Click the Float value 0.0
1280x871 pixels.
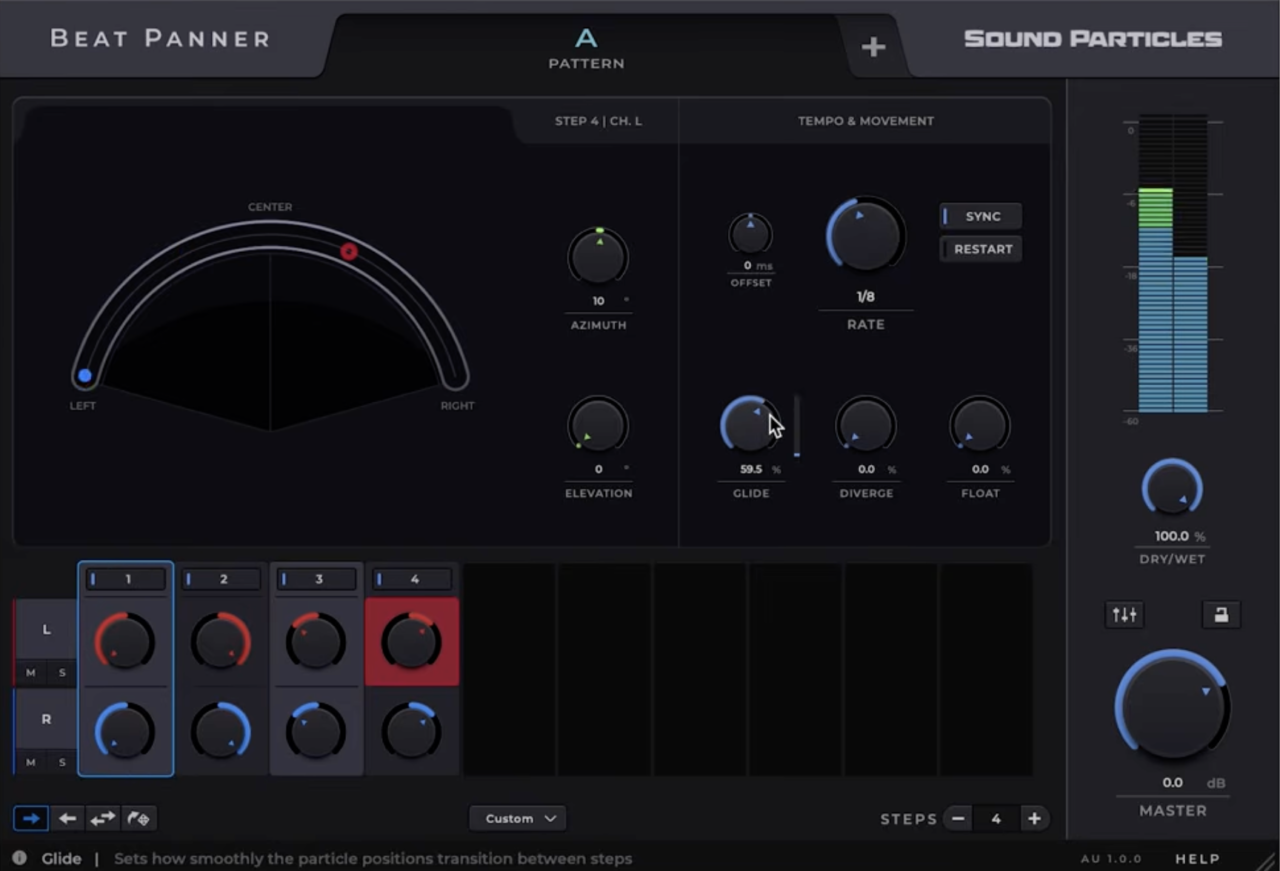[x=980, y=469]
